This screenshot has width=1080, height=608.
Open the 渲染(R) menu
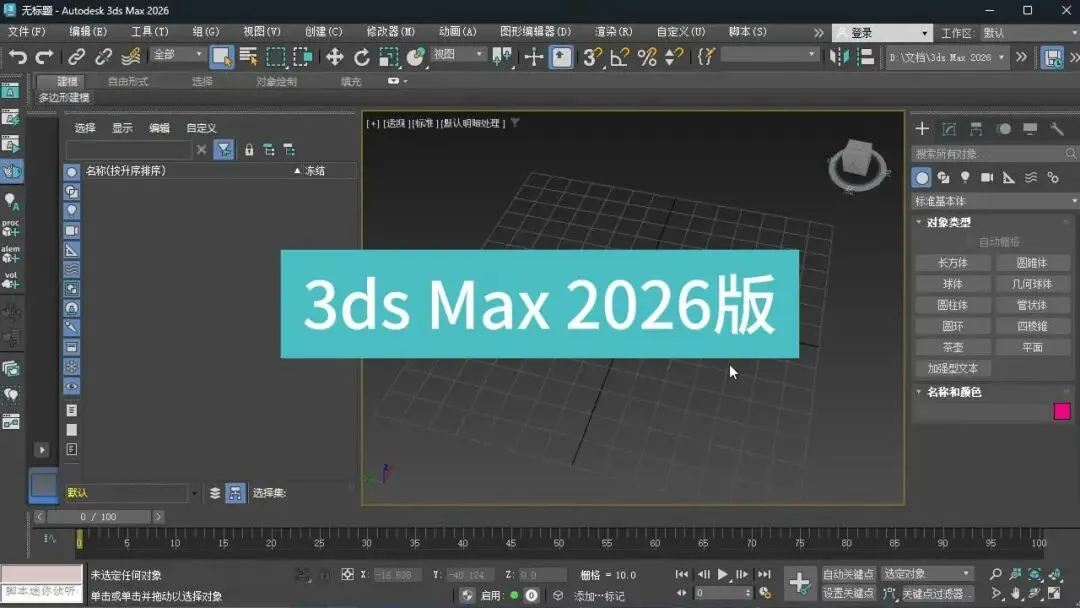tap(614, 32)
